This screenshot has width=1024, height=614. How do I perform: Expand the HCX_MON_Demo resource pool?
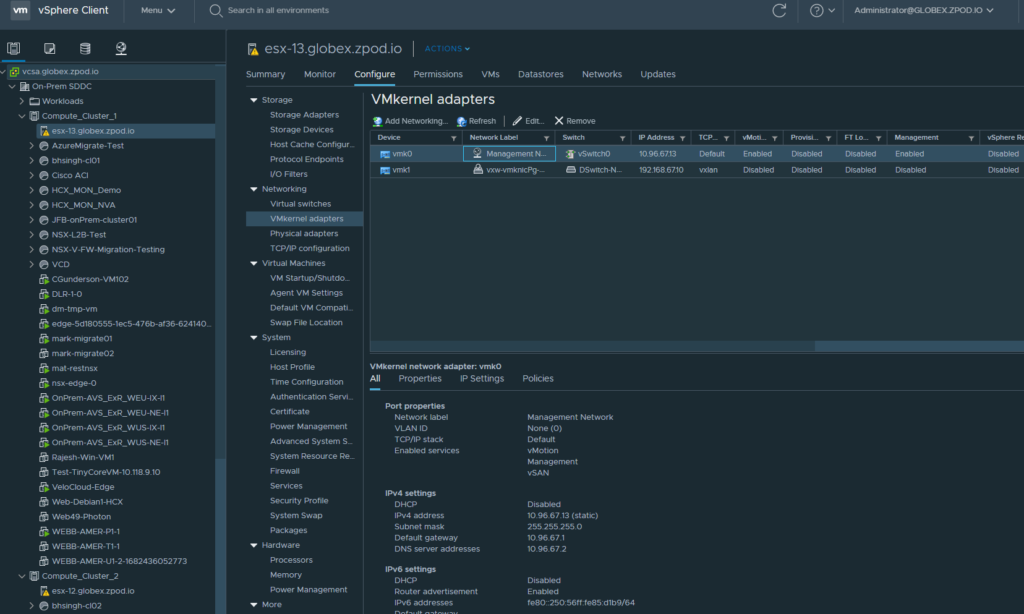tap(31, 190)
